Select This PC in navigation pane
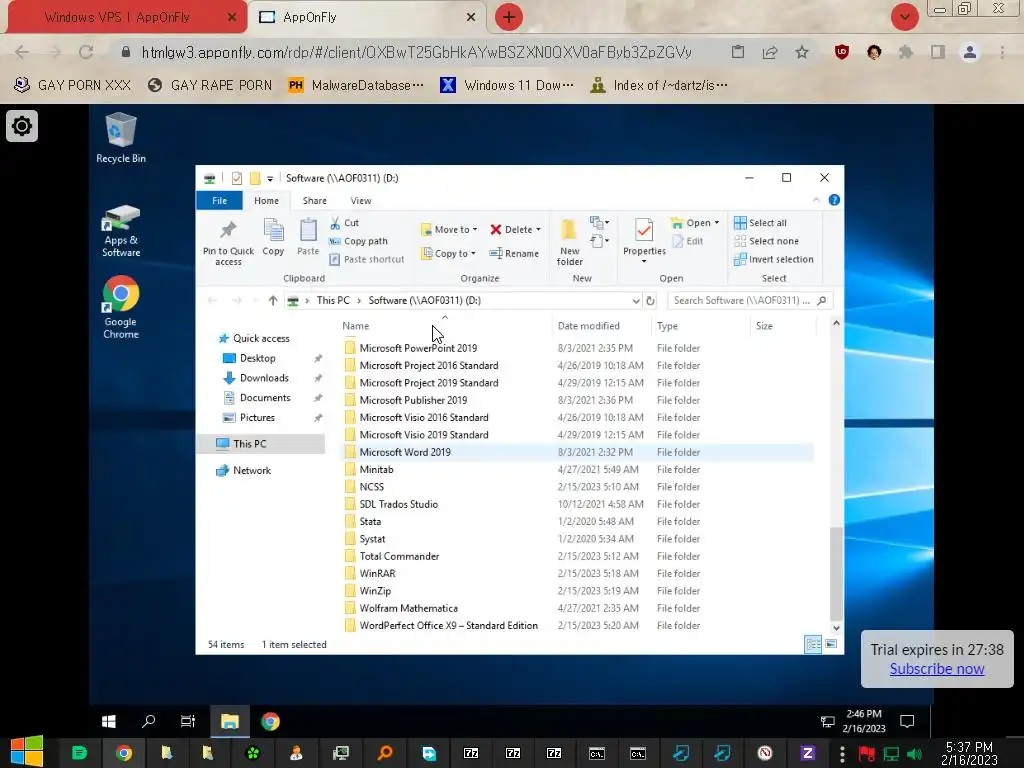This screenshot has height=768, width=1024. click(x=250, y=443)
